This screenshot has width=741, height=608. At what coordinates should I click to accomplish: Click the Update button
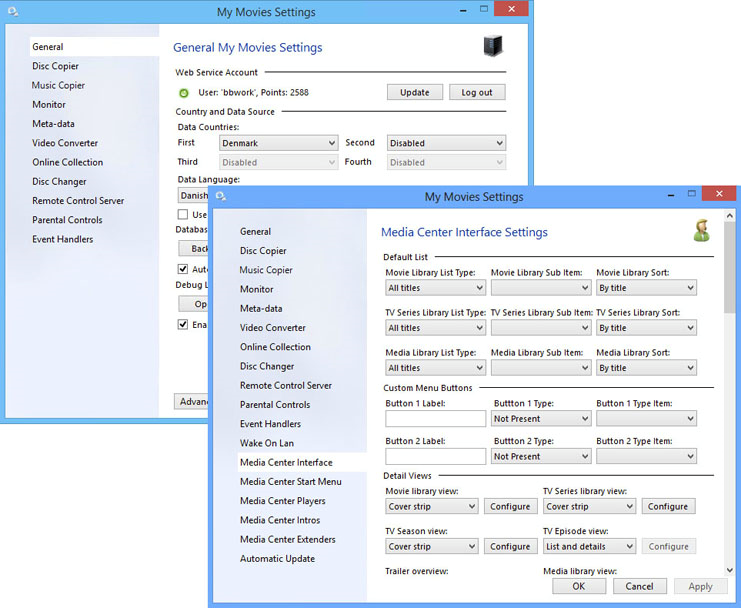click(x=415, y=93)
